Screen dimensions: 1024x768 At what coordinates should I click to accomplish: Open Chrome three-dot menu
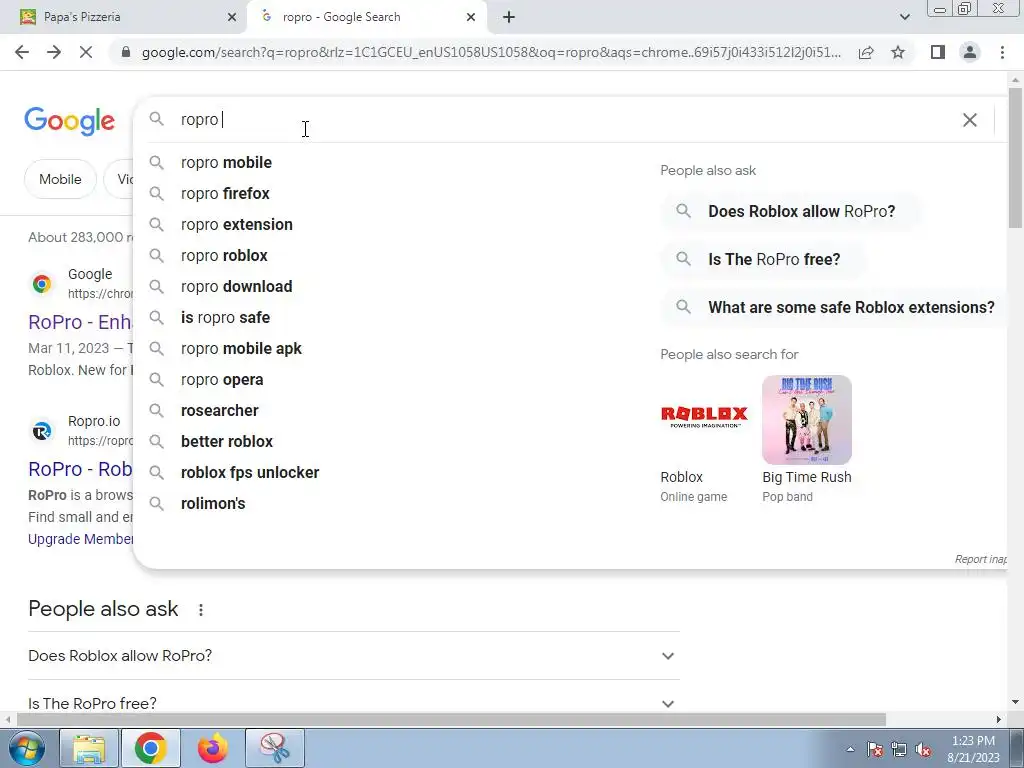1002,52
